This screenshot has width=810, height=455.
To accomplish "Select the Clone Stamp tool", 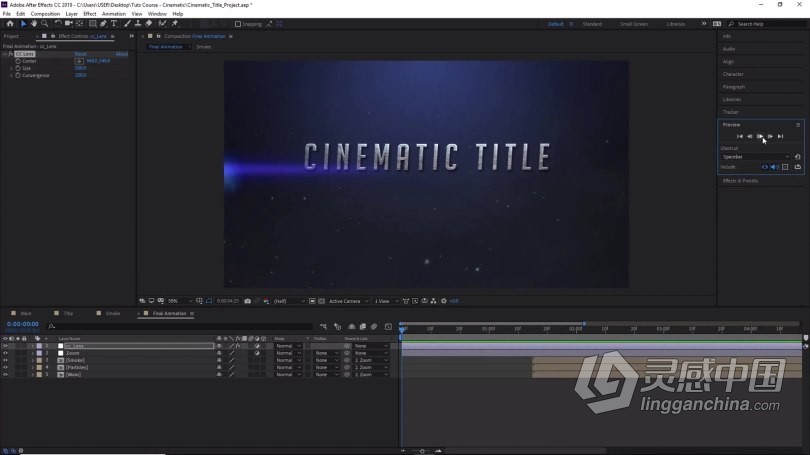I will 138,24.
